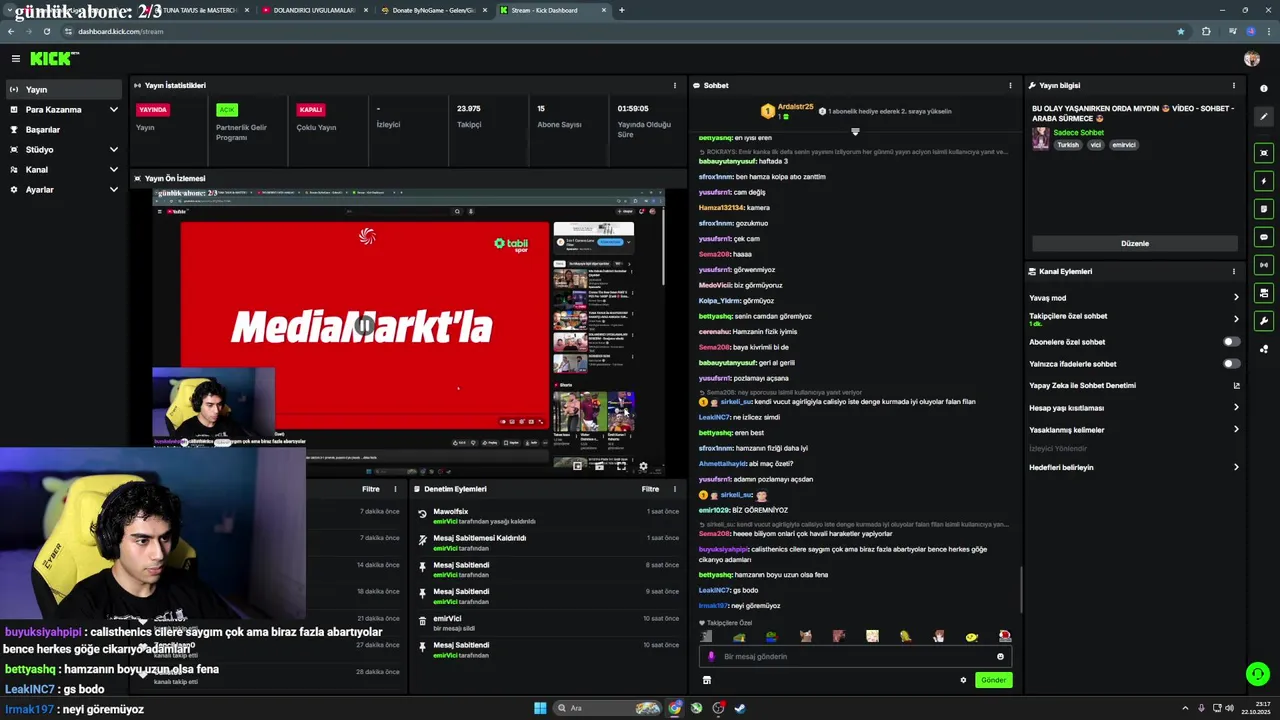
Task: Switch to TUNA TAVUS ile MASTERCHEF browser tab
Action: [197, 10]
